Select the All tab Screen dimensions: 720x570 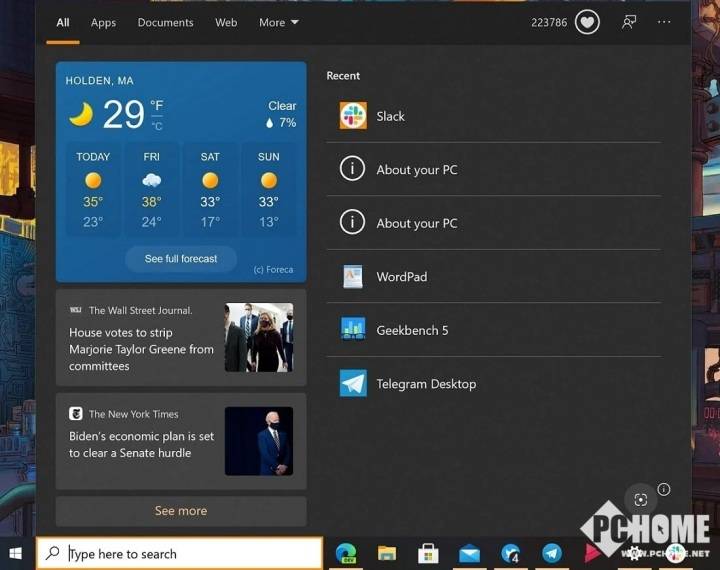[63, 23]
